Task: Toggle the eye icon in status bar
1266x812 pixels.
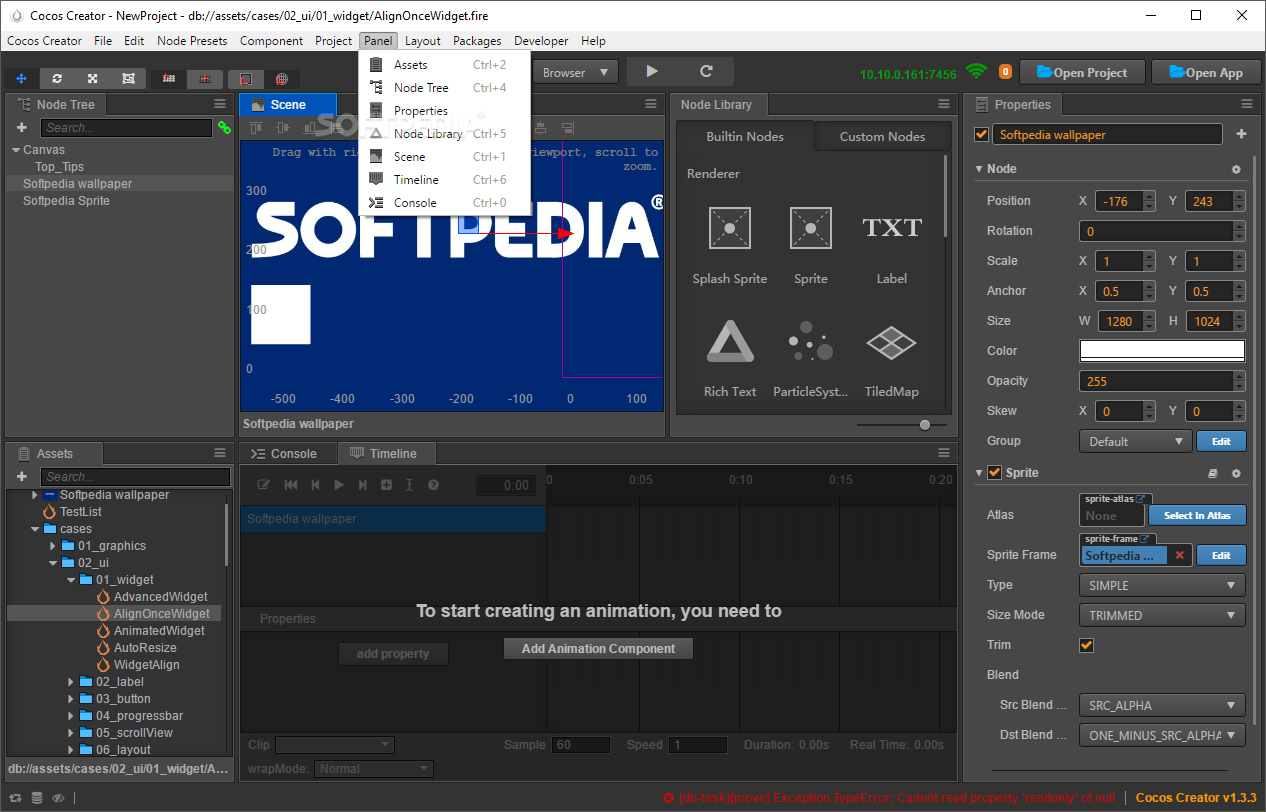Action: tap(59, 798)
